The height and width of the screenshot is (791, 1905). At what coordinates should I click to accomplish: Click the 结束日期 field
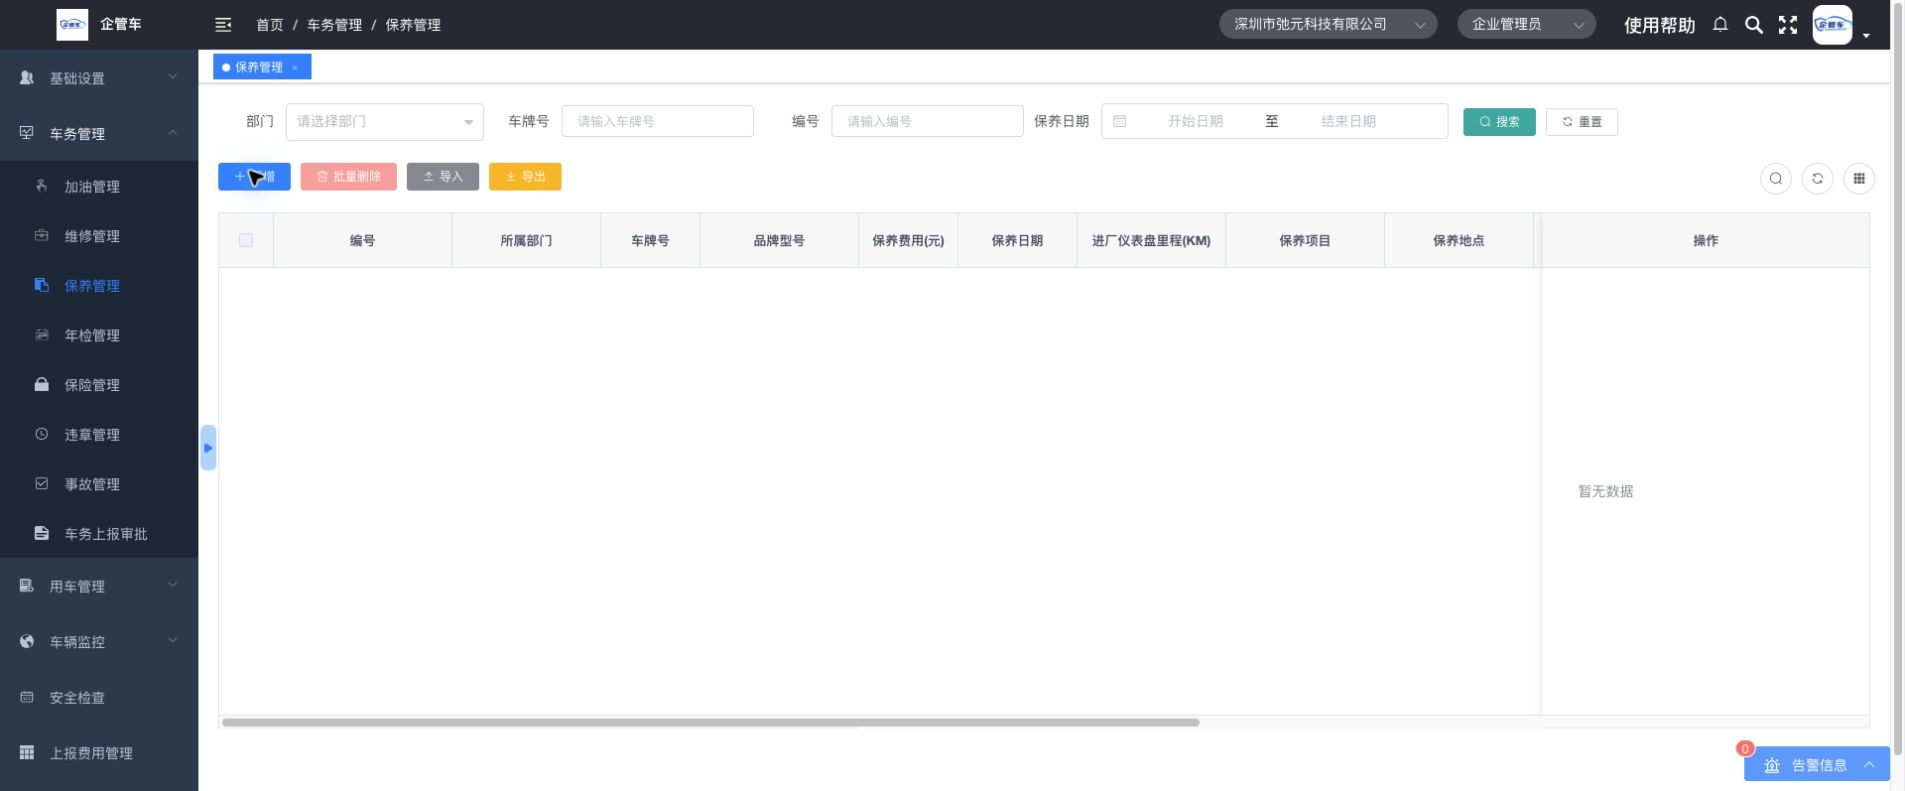[1348, 121]
